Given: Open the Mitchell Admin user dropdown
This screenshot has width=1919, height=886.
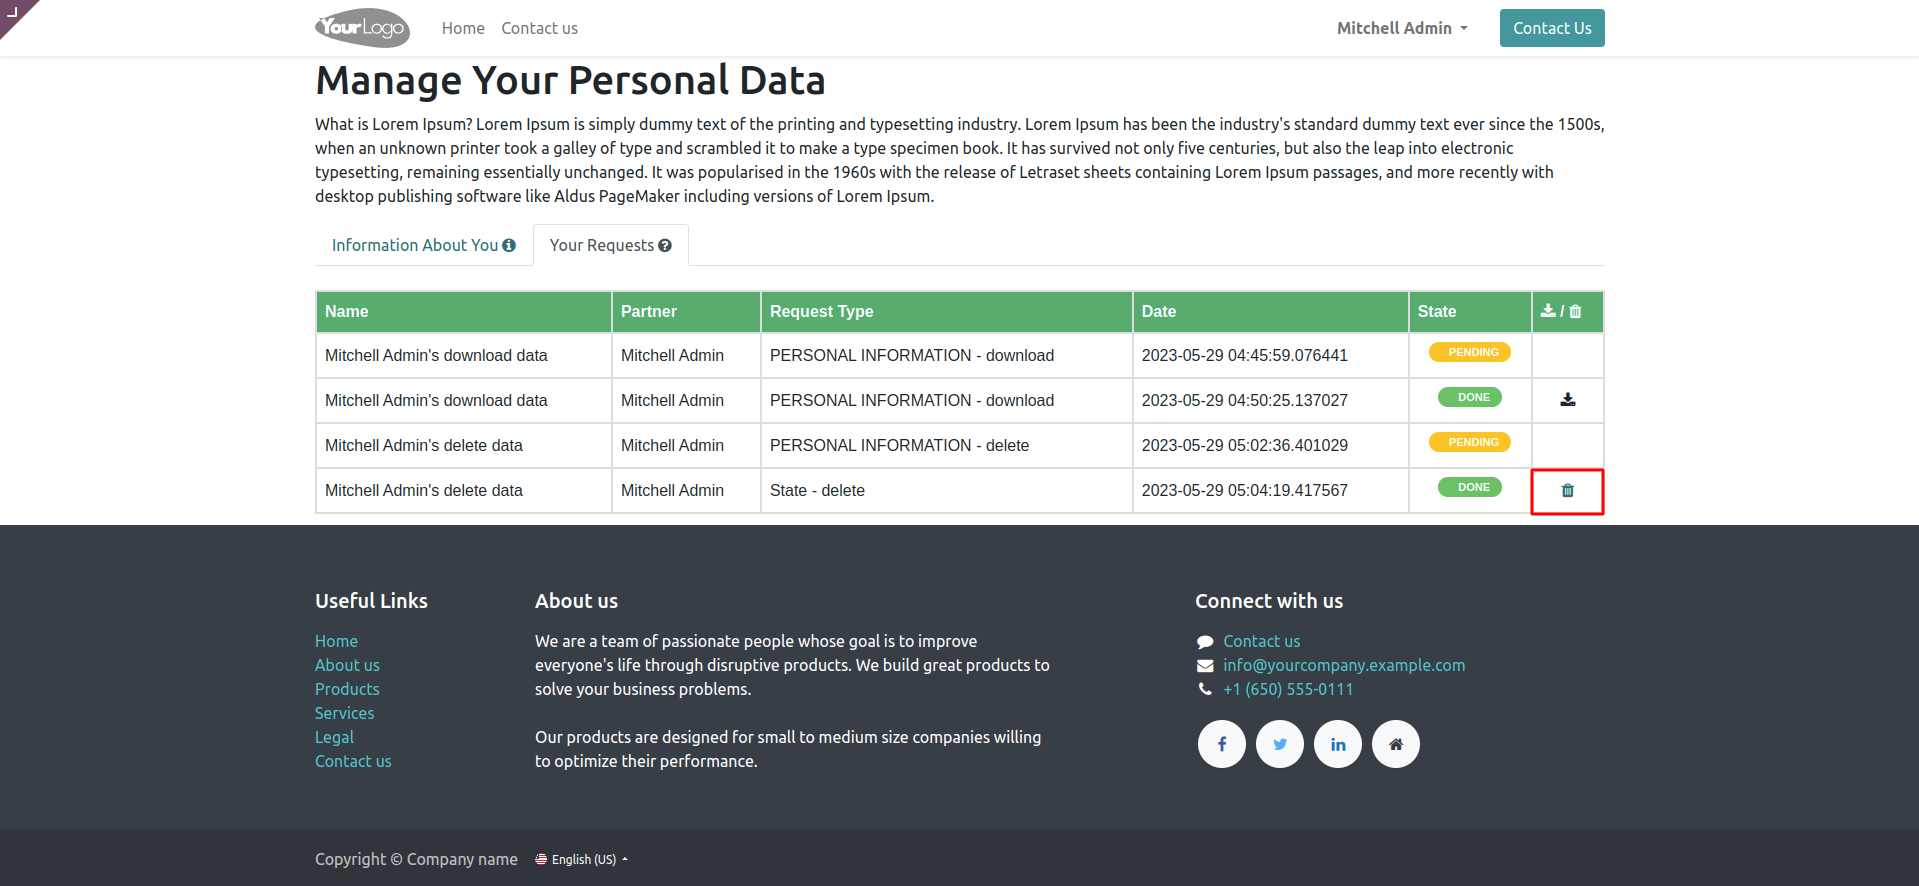Looking at the screenshot, I should pyautogui.click(x=1402, y=28).
